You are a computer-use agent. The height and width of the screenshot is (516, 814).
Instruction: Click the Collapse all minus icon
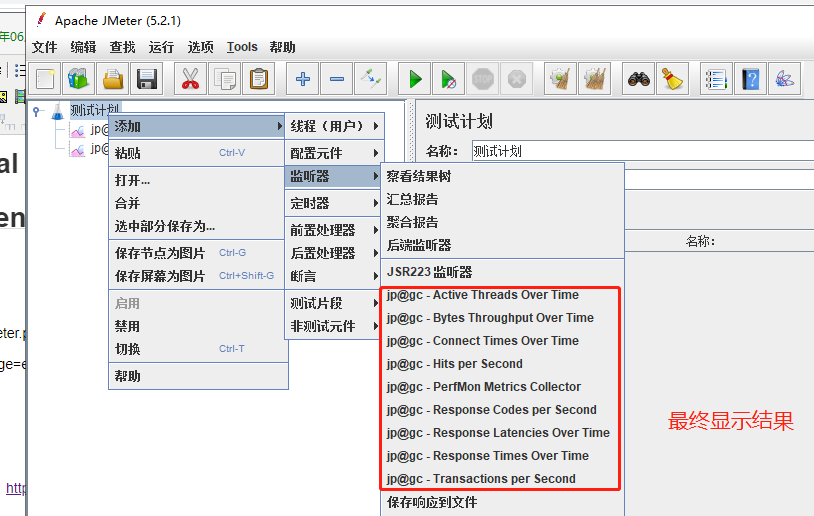coord(336,79)
